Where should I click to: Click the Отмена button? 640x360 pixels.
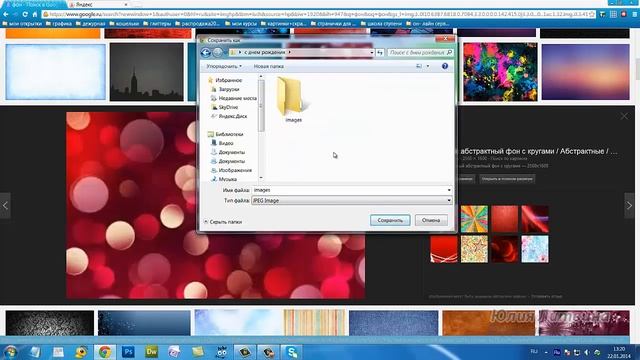click(x=431, y=220)
